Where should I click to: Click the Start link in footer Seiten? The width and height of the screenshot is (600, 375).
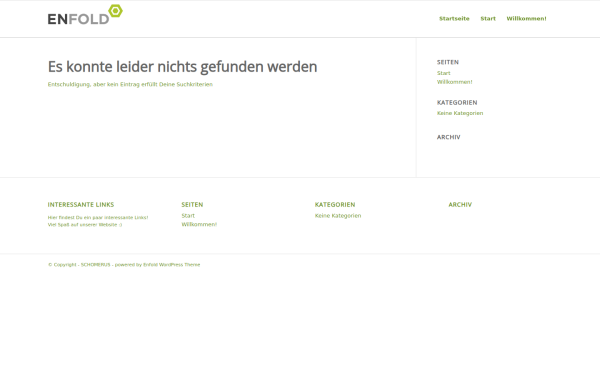pyautogui.click(x=188, y=216)
